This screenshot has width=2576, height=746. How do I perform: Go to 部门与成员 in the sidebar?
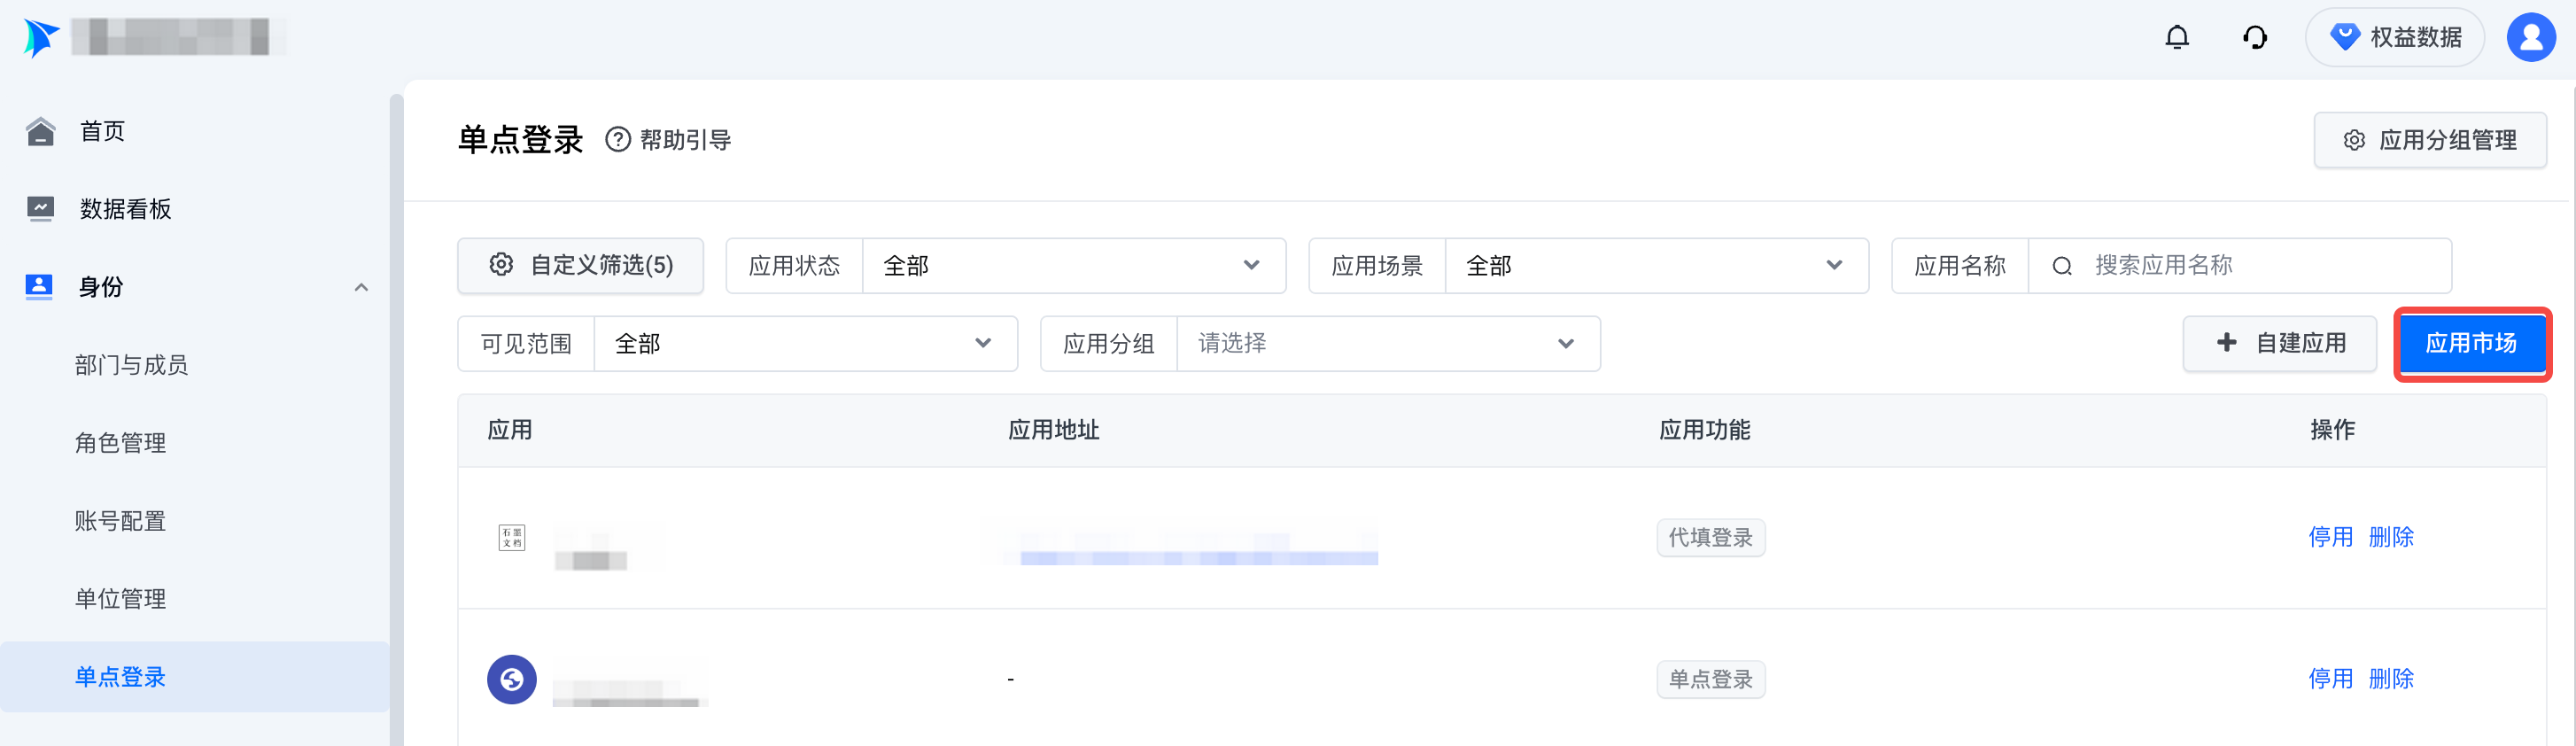click(x=131, y=365)
